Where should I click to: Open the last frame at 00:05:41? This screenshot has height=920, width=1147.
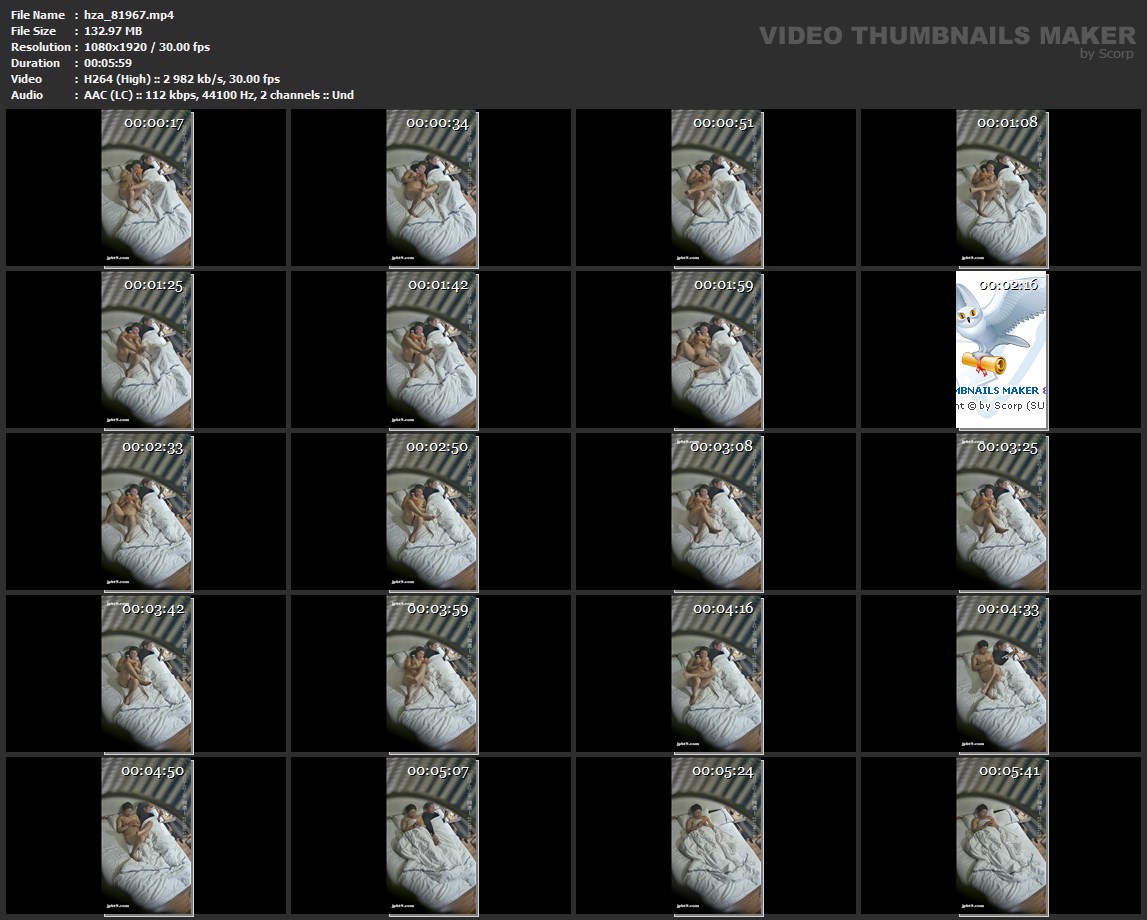coord(1001,835)
